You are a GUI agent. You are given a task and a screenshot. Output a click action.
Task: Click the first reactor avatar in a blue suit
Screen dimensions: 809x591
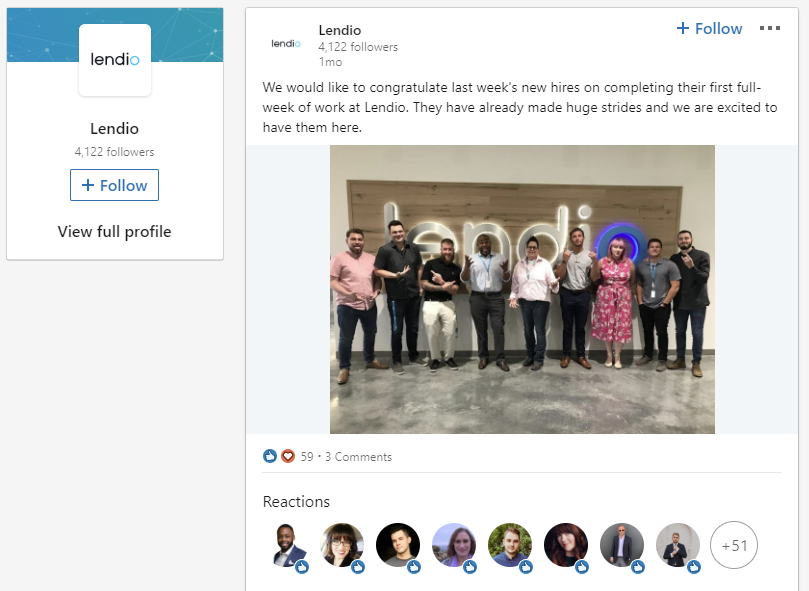pos(287,545)
